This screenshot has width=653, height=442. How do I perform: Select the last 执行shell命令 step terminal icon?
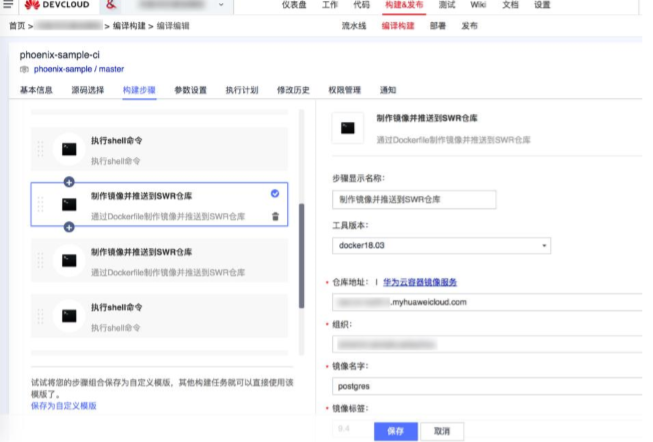(x=69, y=316)
